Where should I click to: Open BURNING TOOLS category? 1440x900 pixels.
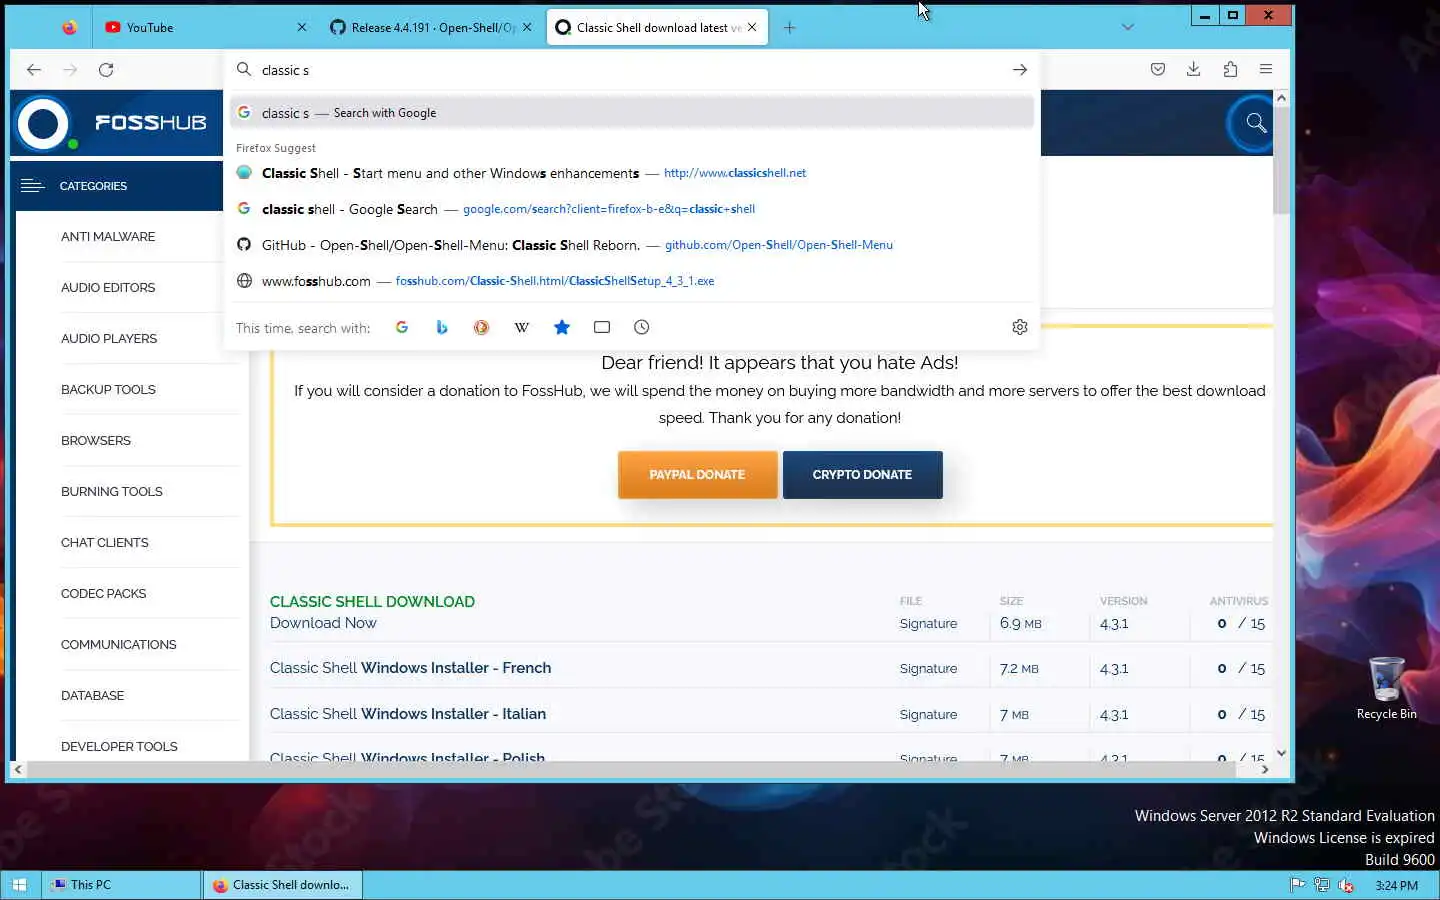coord(112,492)
